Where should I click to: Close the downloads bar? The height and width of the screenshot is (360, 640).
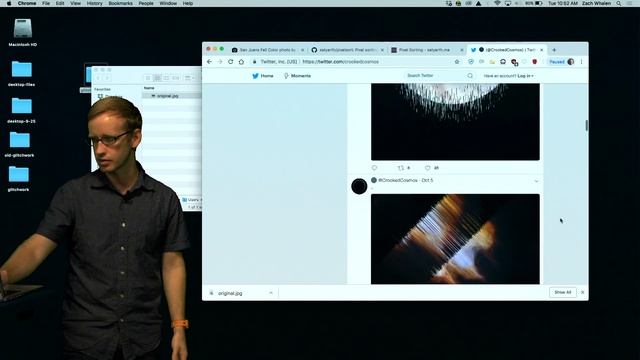582,292
